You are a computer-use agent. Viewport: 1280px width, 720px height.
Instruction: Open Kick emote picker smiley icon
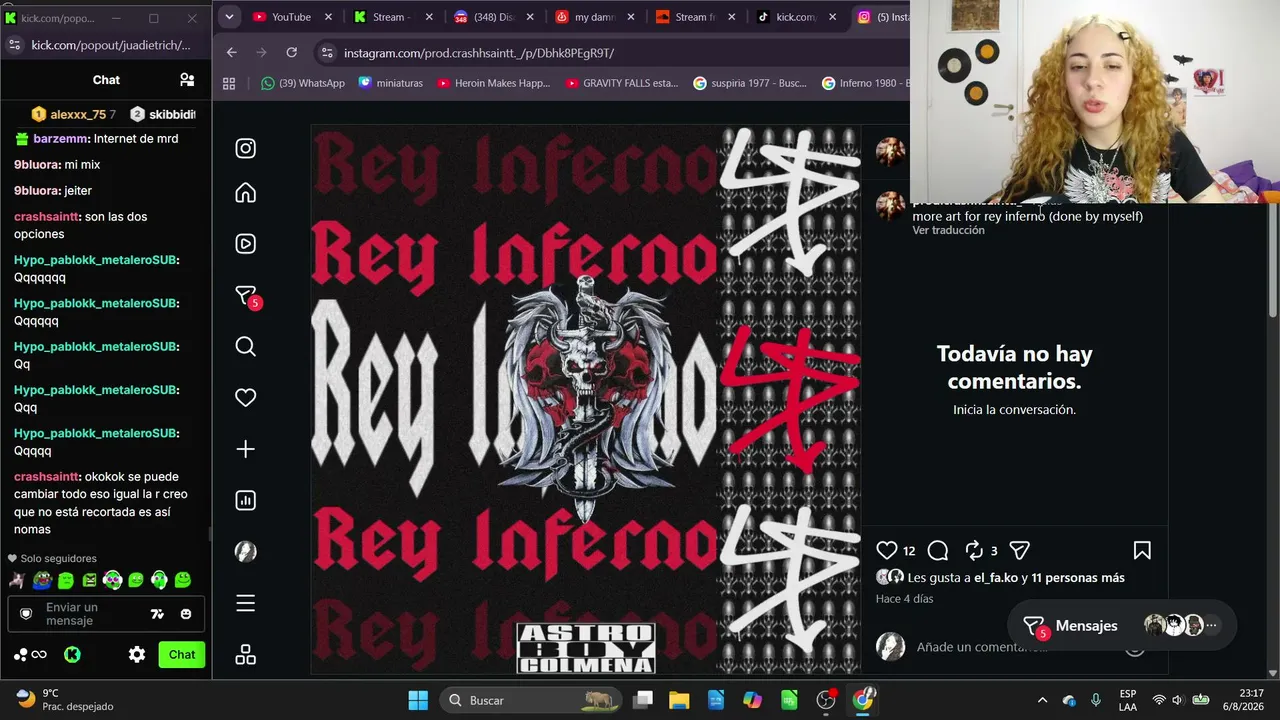(x=186, y=614)
